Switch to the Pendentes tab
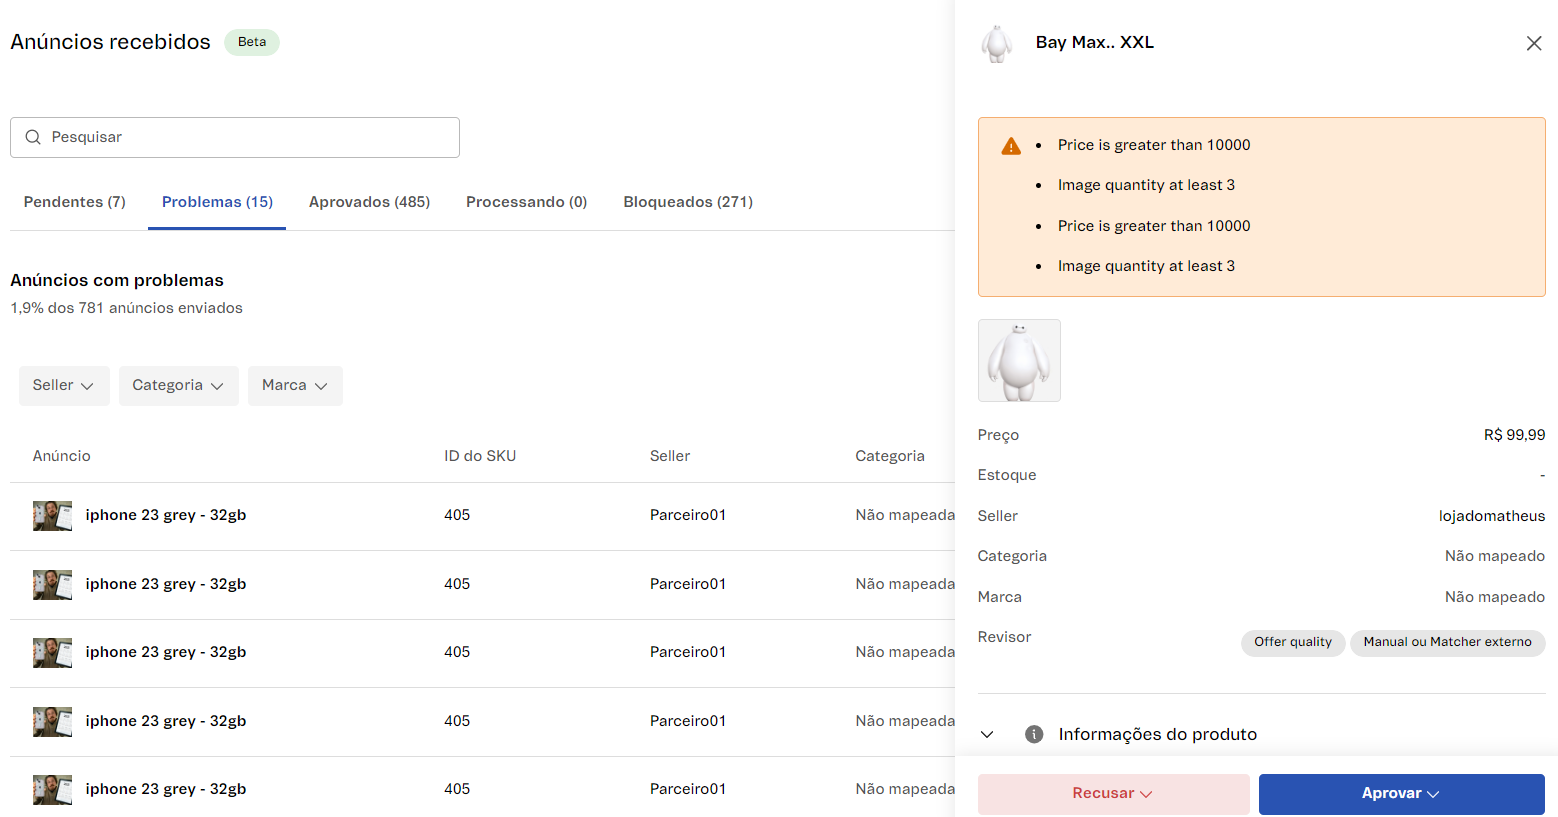This screenshot has width=1558, height=817. click(74, 201)
